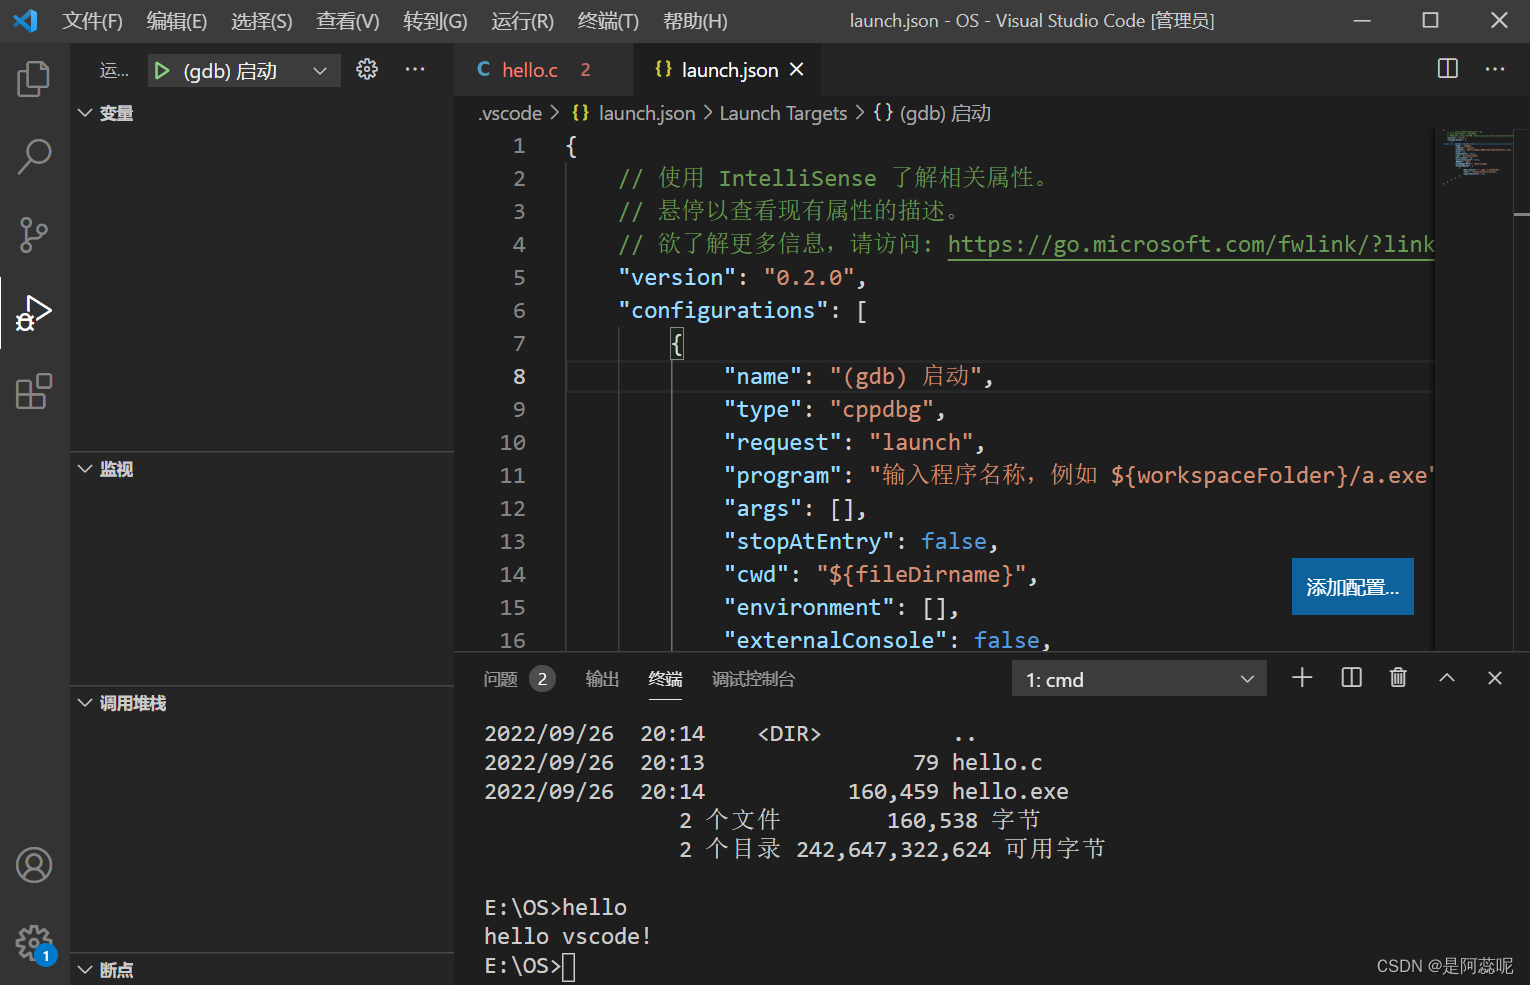This screenshot has width=1530, height=985.
Task: Switch to the 问题 panel tab
Action: [519, 679]
